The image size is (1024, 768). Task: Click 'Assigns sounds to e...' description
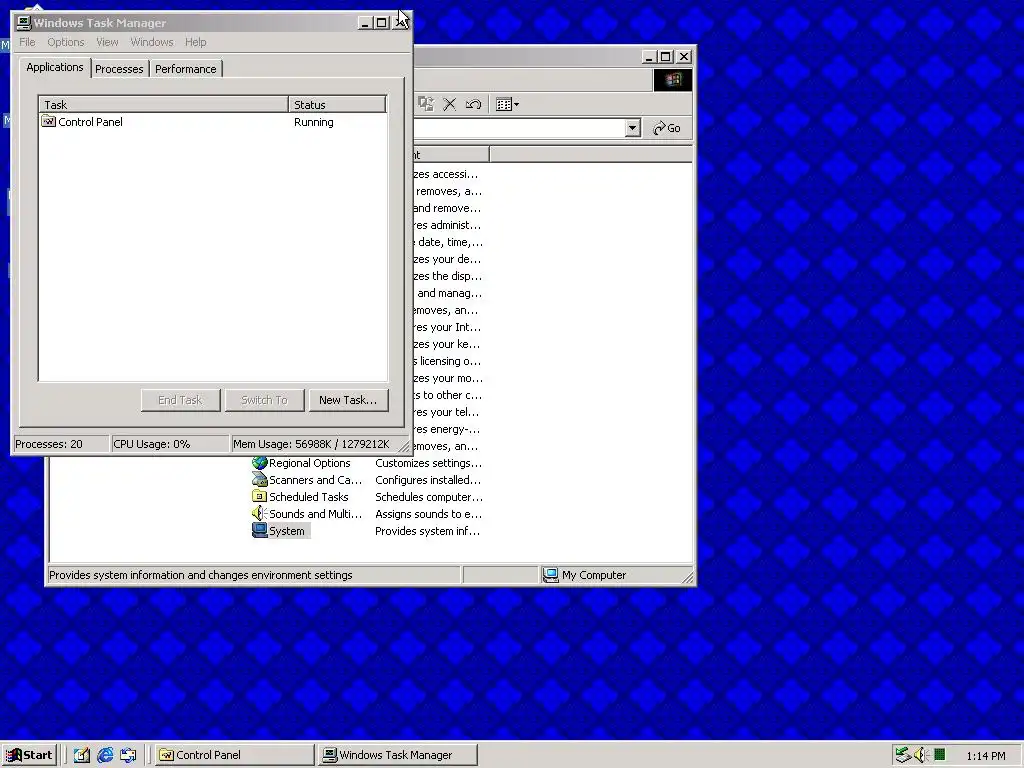click(428, 514)
